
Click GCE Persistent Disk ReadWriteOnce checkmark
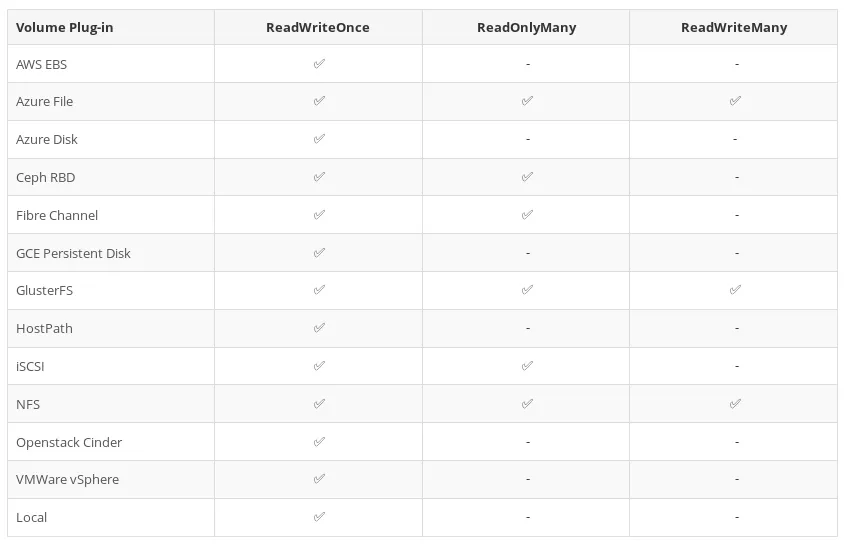click(x=319, y=253)
